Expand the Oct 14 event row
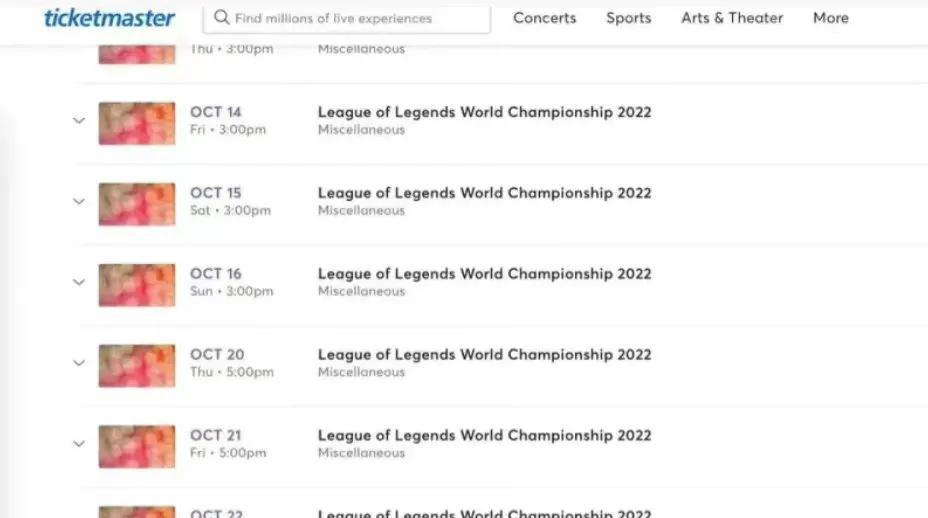 (79, 121)
